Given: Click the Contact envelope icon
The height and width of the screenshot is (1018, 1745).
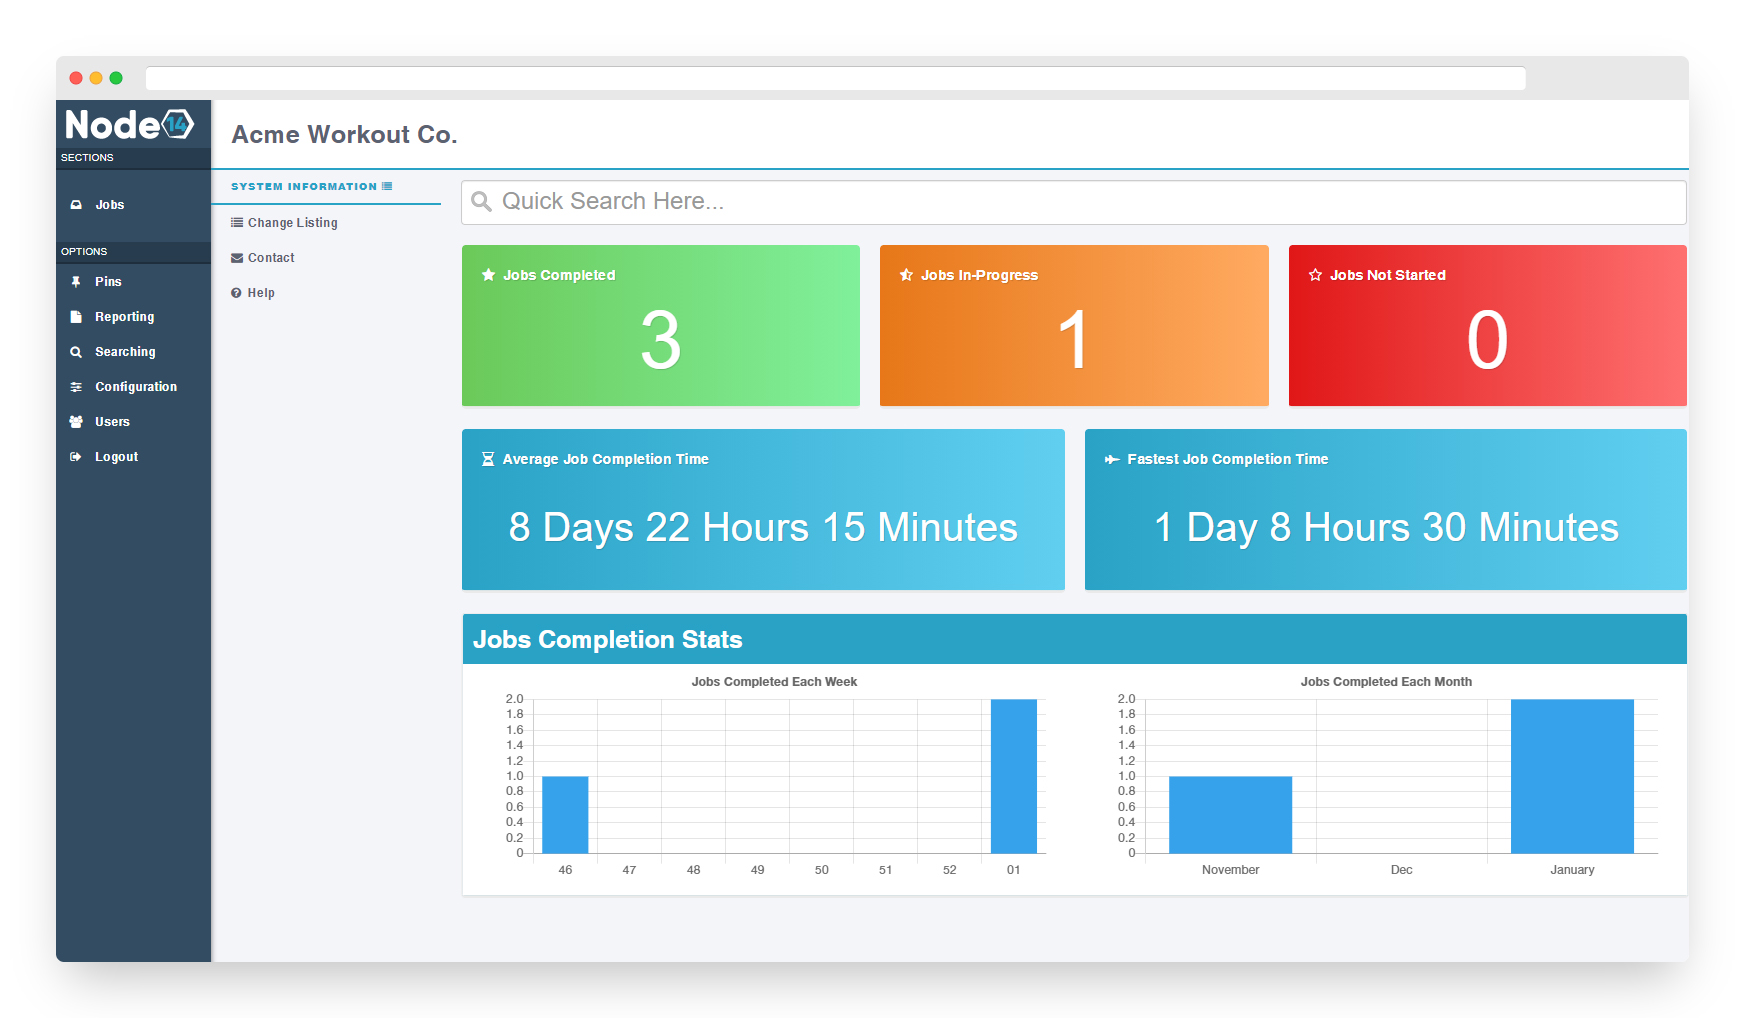Looking at the screenshot, I should point(237,258).
